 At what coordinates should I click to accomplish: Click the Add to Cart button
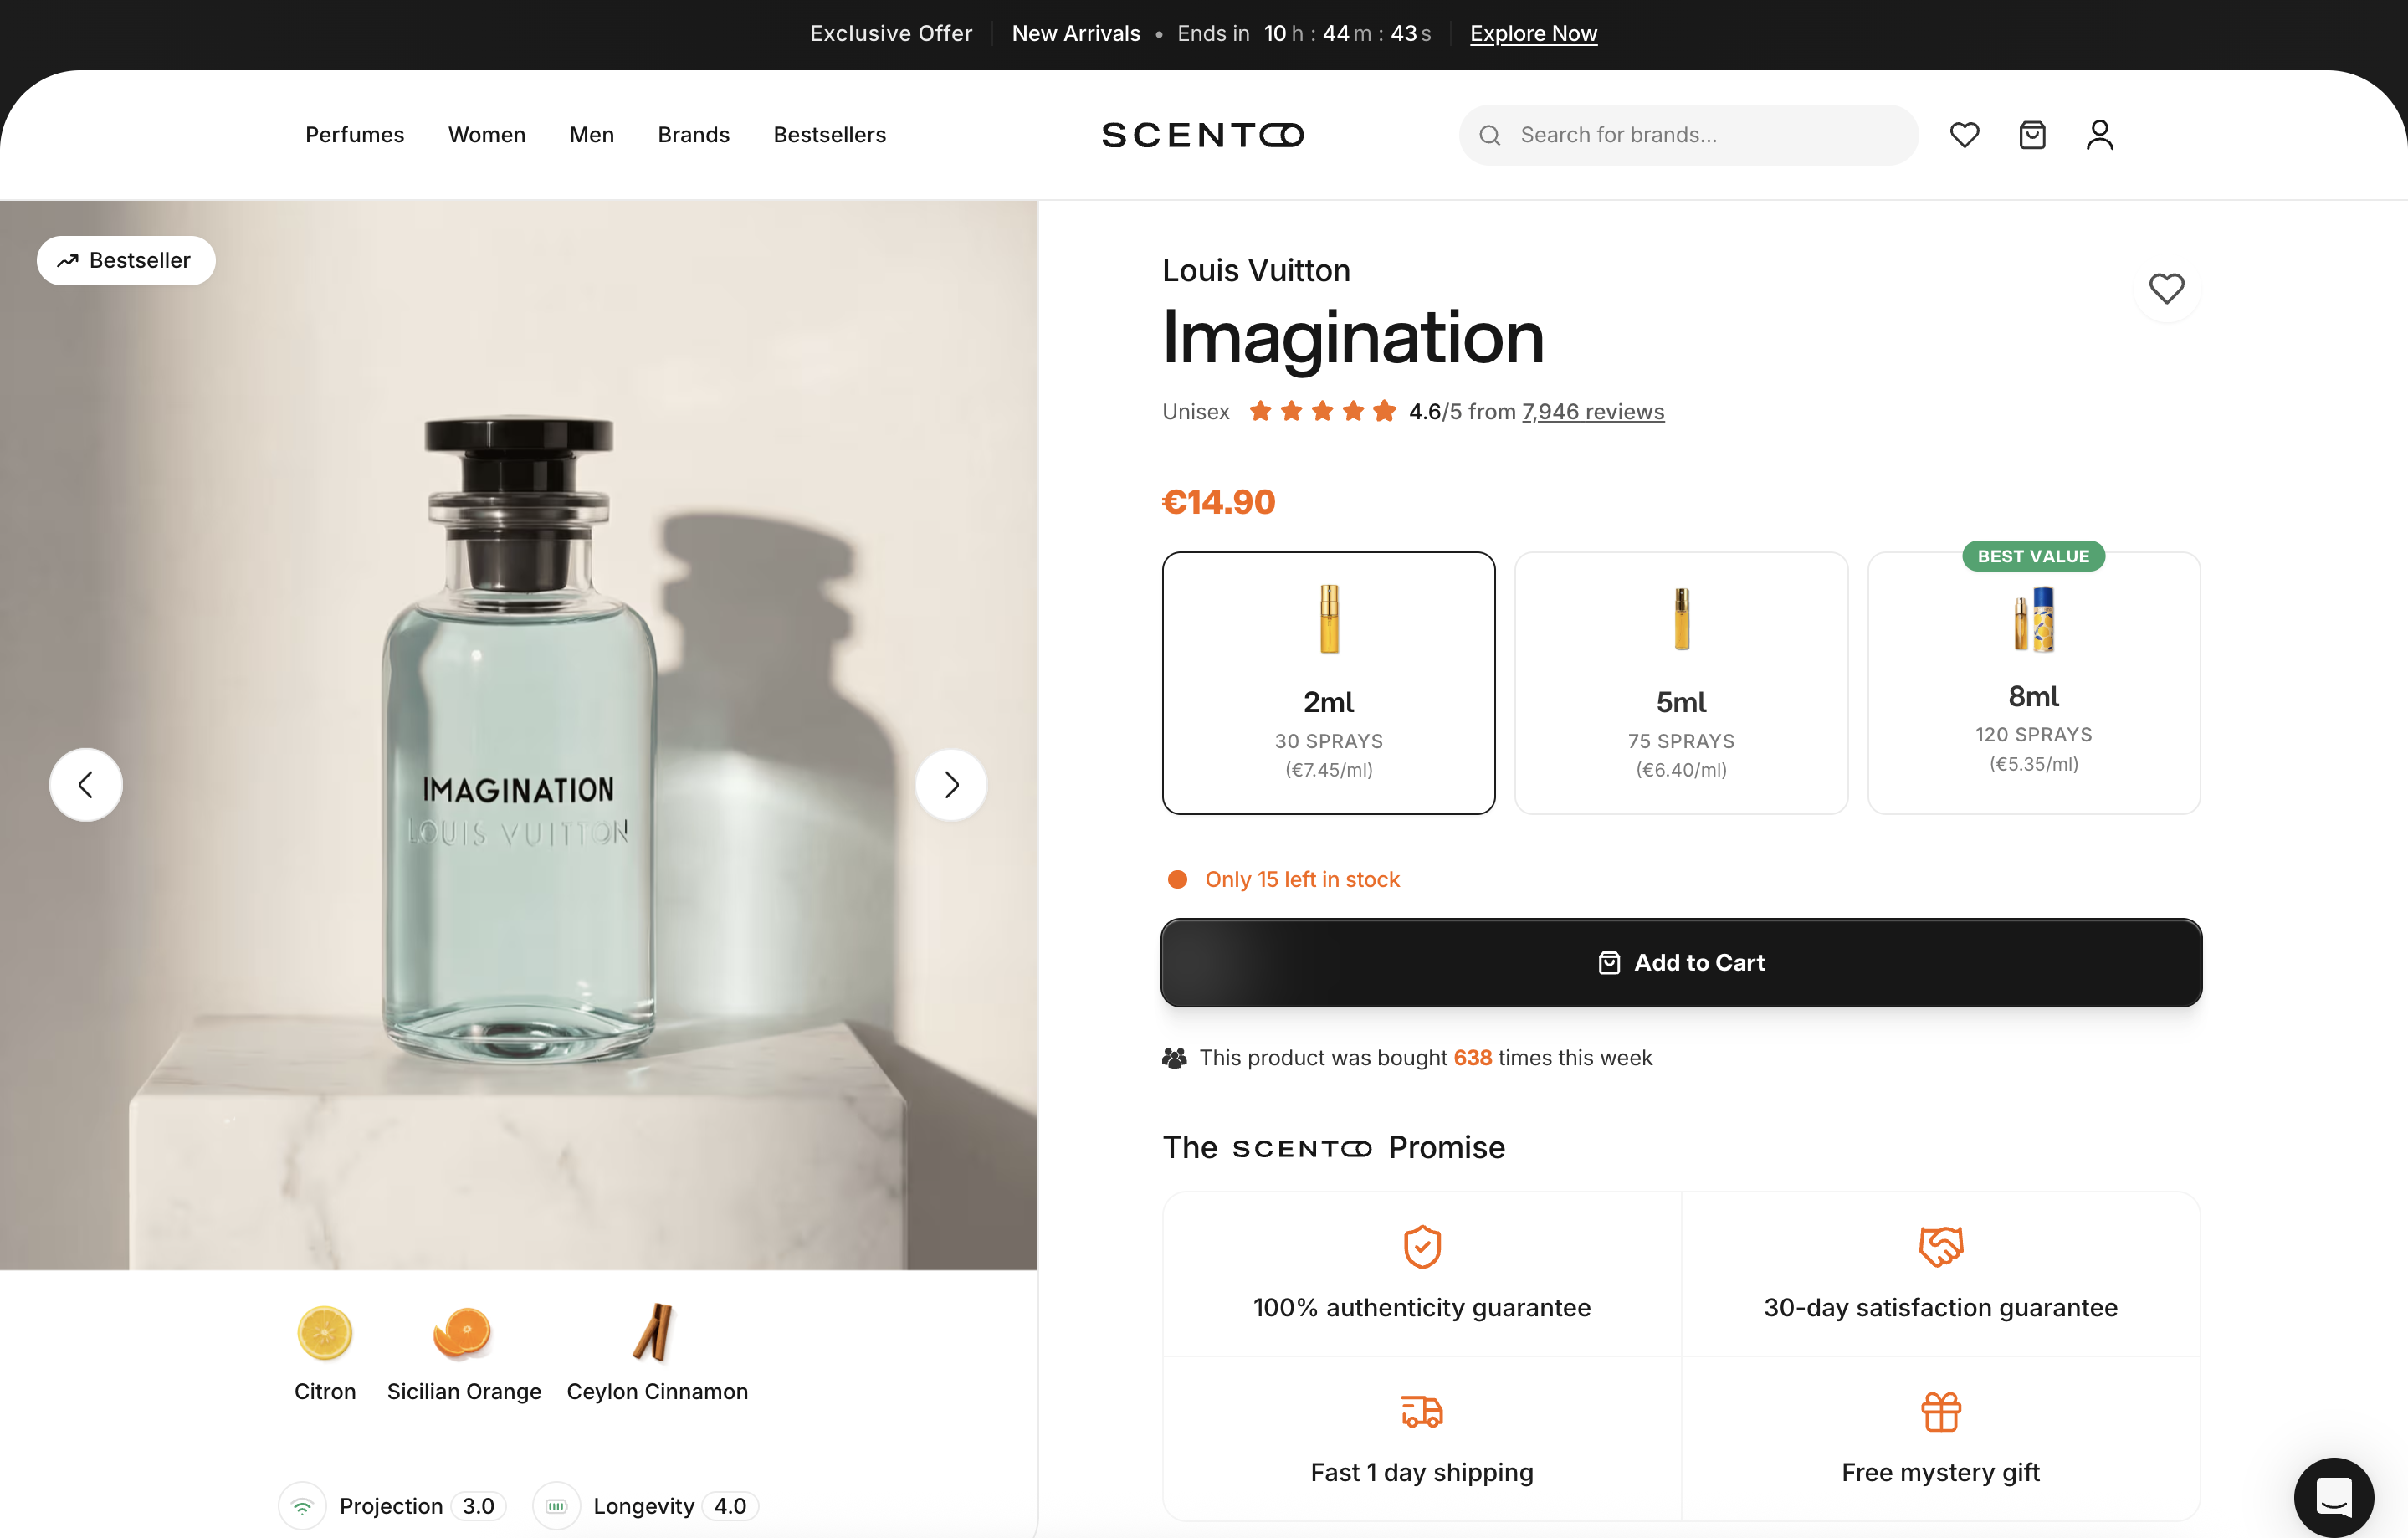tap(1680, 962)
